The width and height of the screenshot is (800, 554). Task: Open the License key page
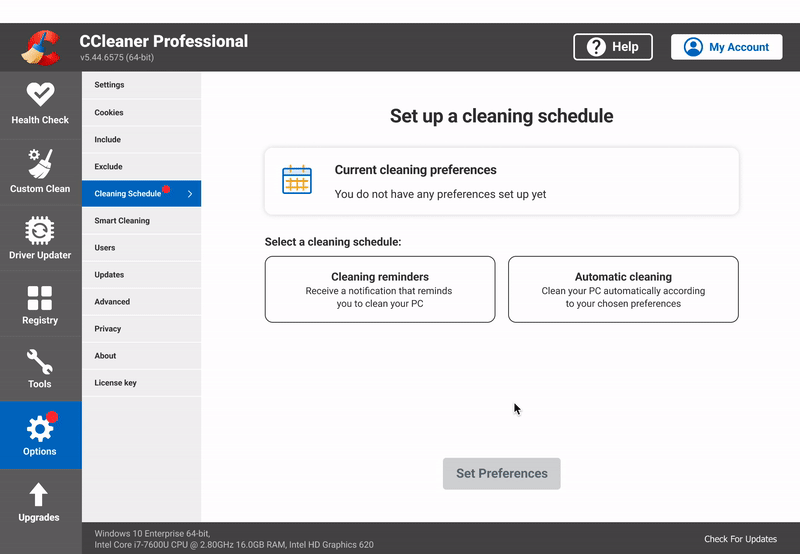tap(141, 383)
